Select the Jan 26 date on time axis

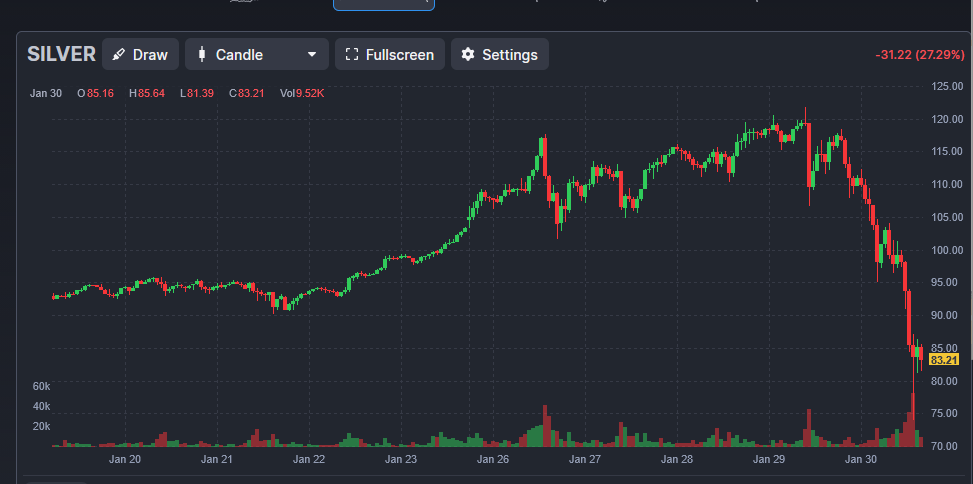493,460
